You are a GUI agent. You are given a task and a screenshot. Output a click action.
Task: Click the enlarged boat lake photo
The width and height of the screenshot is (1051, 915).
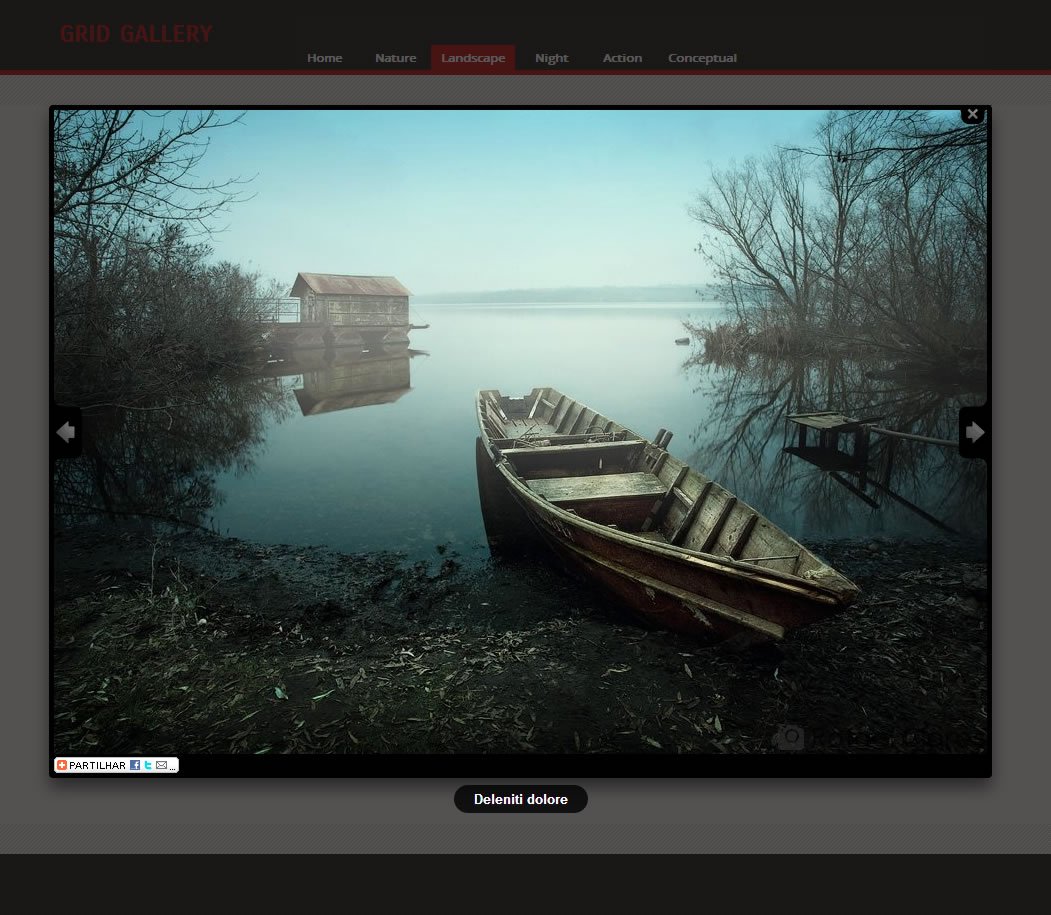(520, 432)
